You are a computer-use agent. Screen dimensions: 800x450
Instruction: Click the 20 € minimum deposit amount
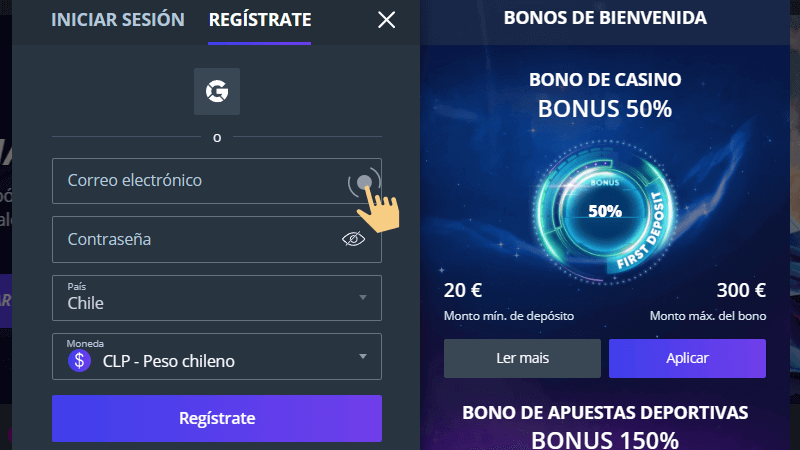[463, 292]
